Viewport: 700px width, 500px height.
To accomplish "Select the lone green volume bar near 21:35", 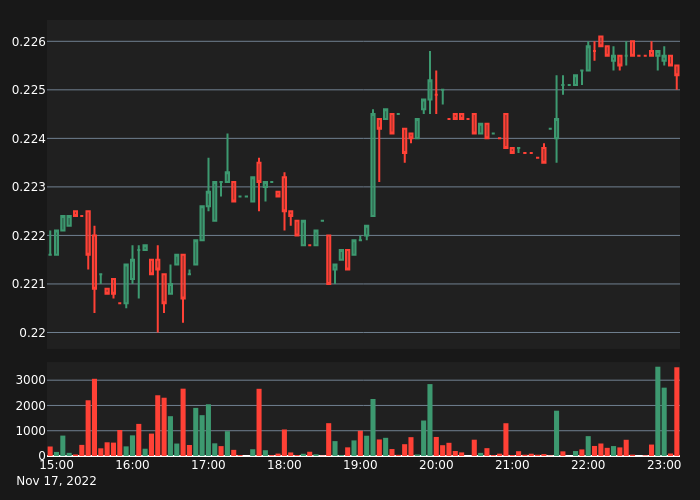I will [x=556, y=433].
